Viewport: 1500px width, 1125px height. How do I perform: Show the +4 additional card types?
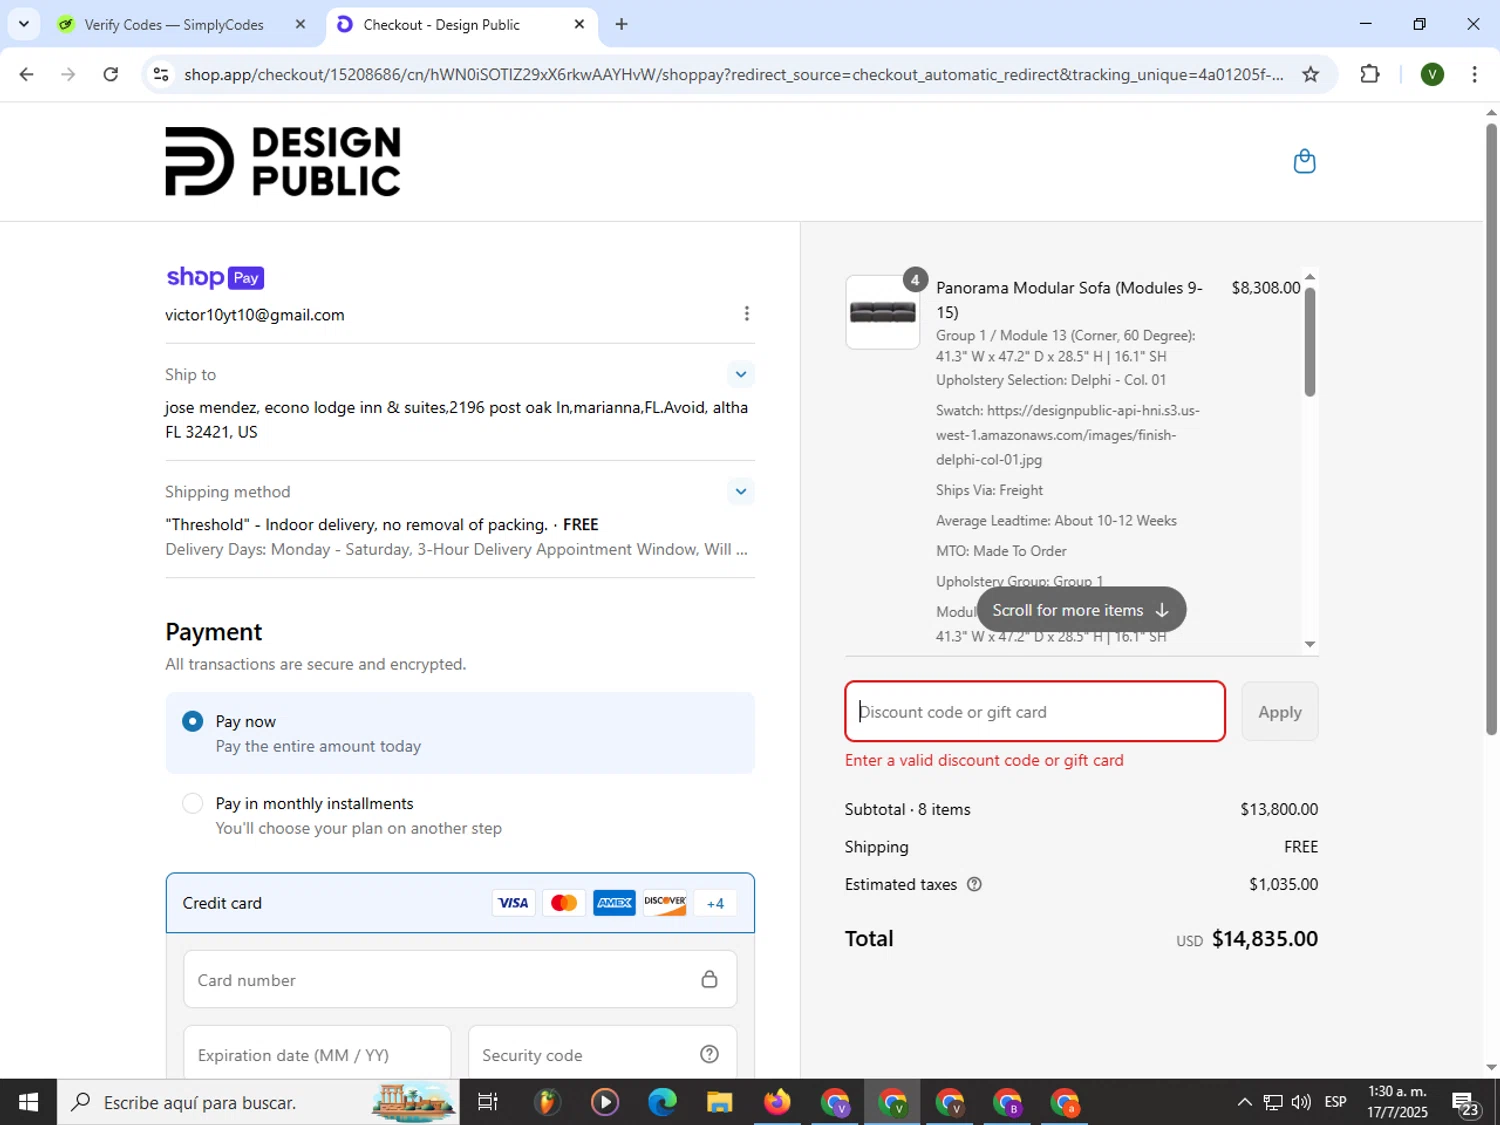coord(715,903)
